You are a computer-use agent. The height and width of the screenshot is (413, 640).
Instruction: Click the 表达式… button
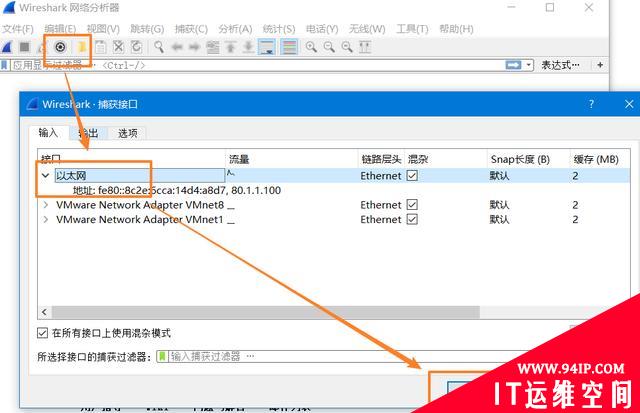tap(560, 65)
